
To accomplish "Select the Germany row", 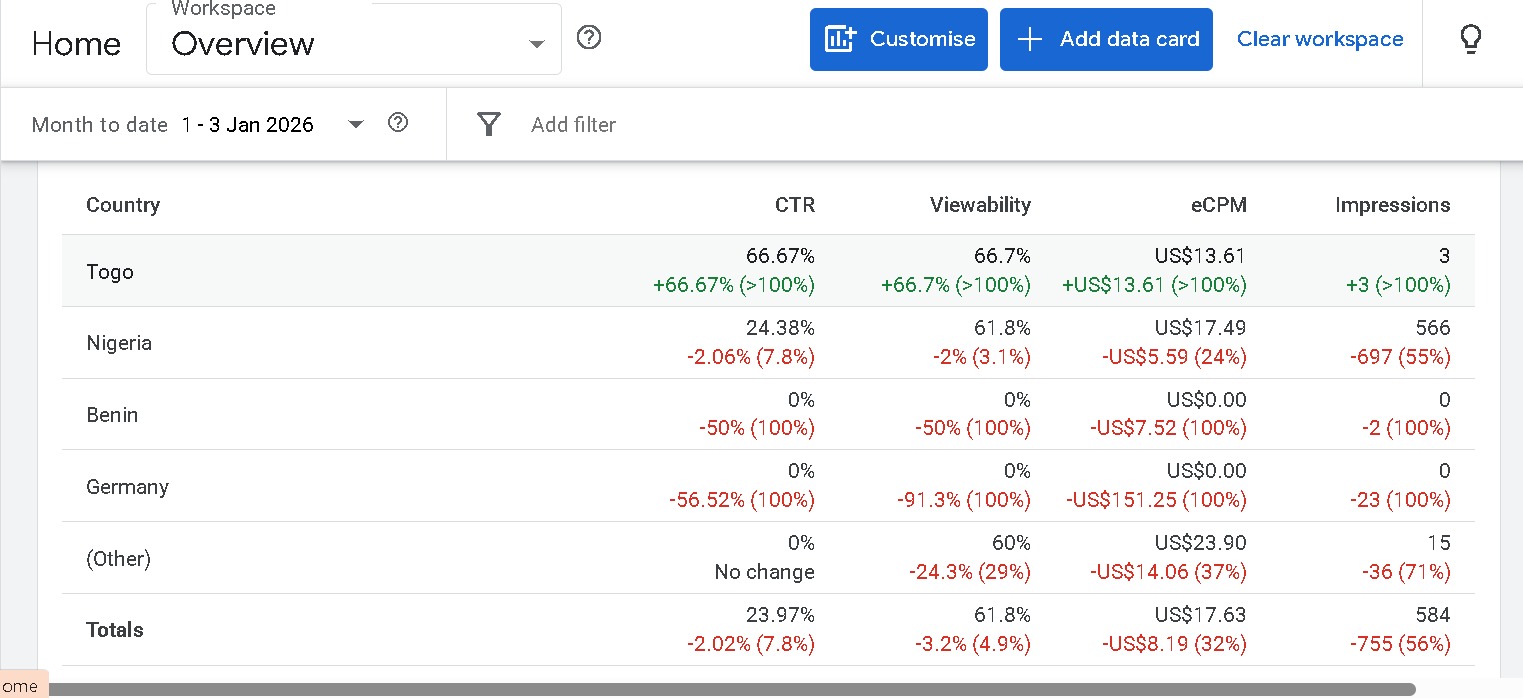I will pos(127,487).
